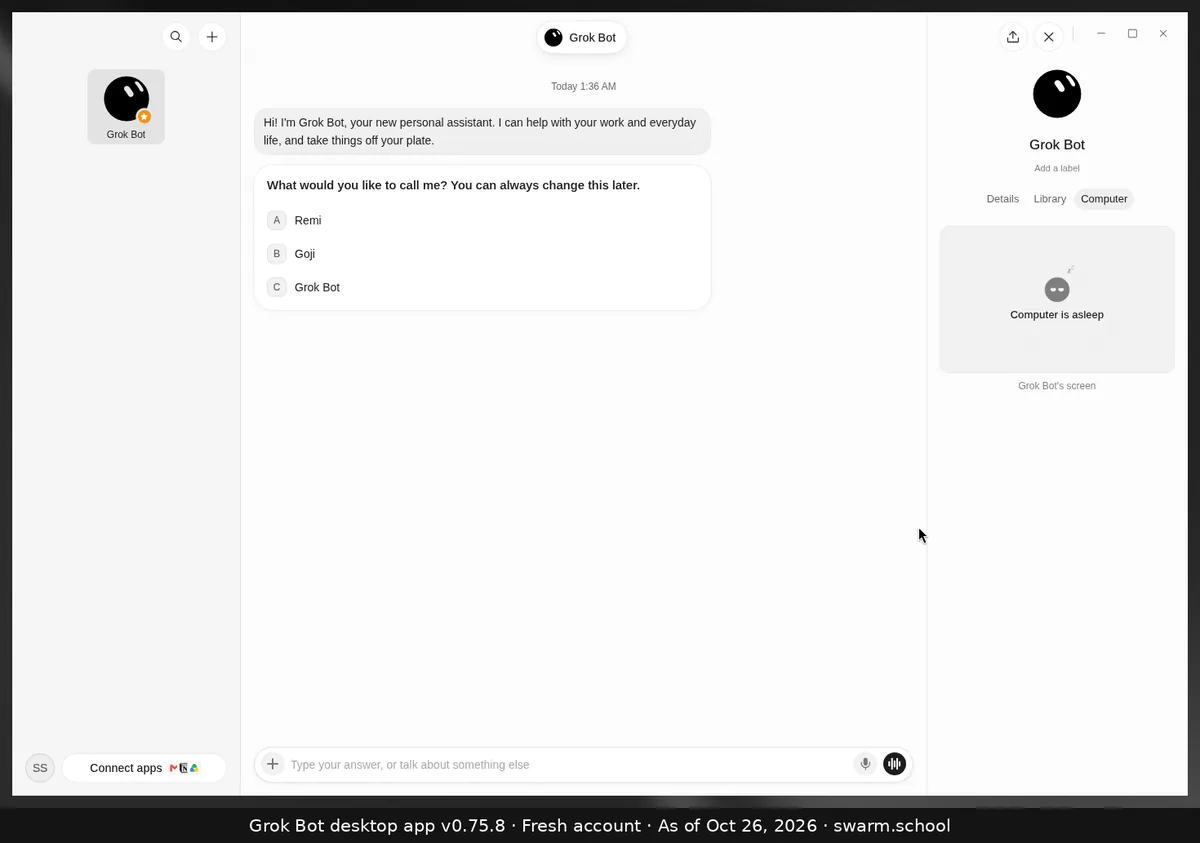Click the microphone dictation icon
This screenshot has height=843, width=1200.
865,764
